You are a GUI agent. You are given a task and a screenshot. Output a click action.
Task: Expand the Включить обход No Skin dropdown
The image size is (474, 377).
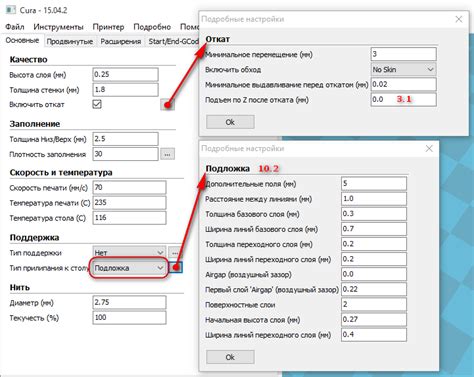point(403,69)
